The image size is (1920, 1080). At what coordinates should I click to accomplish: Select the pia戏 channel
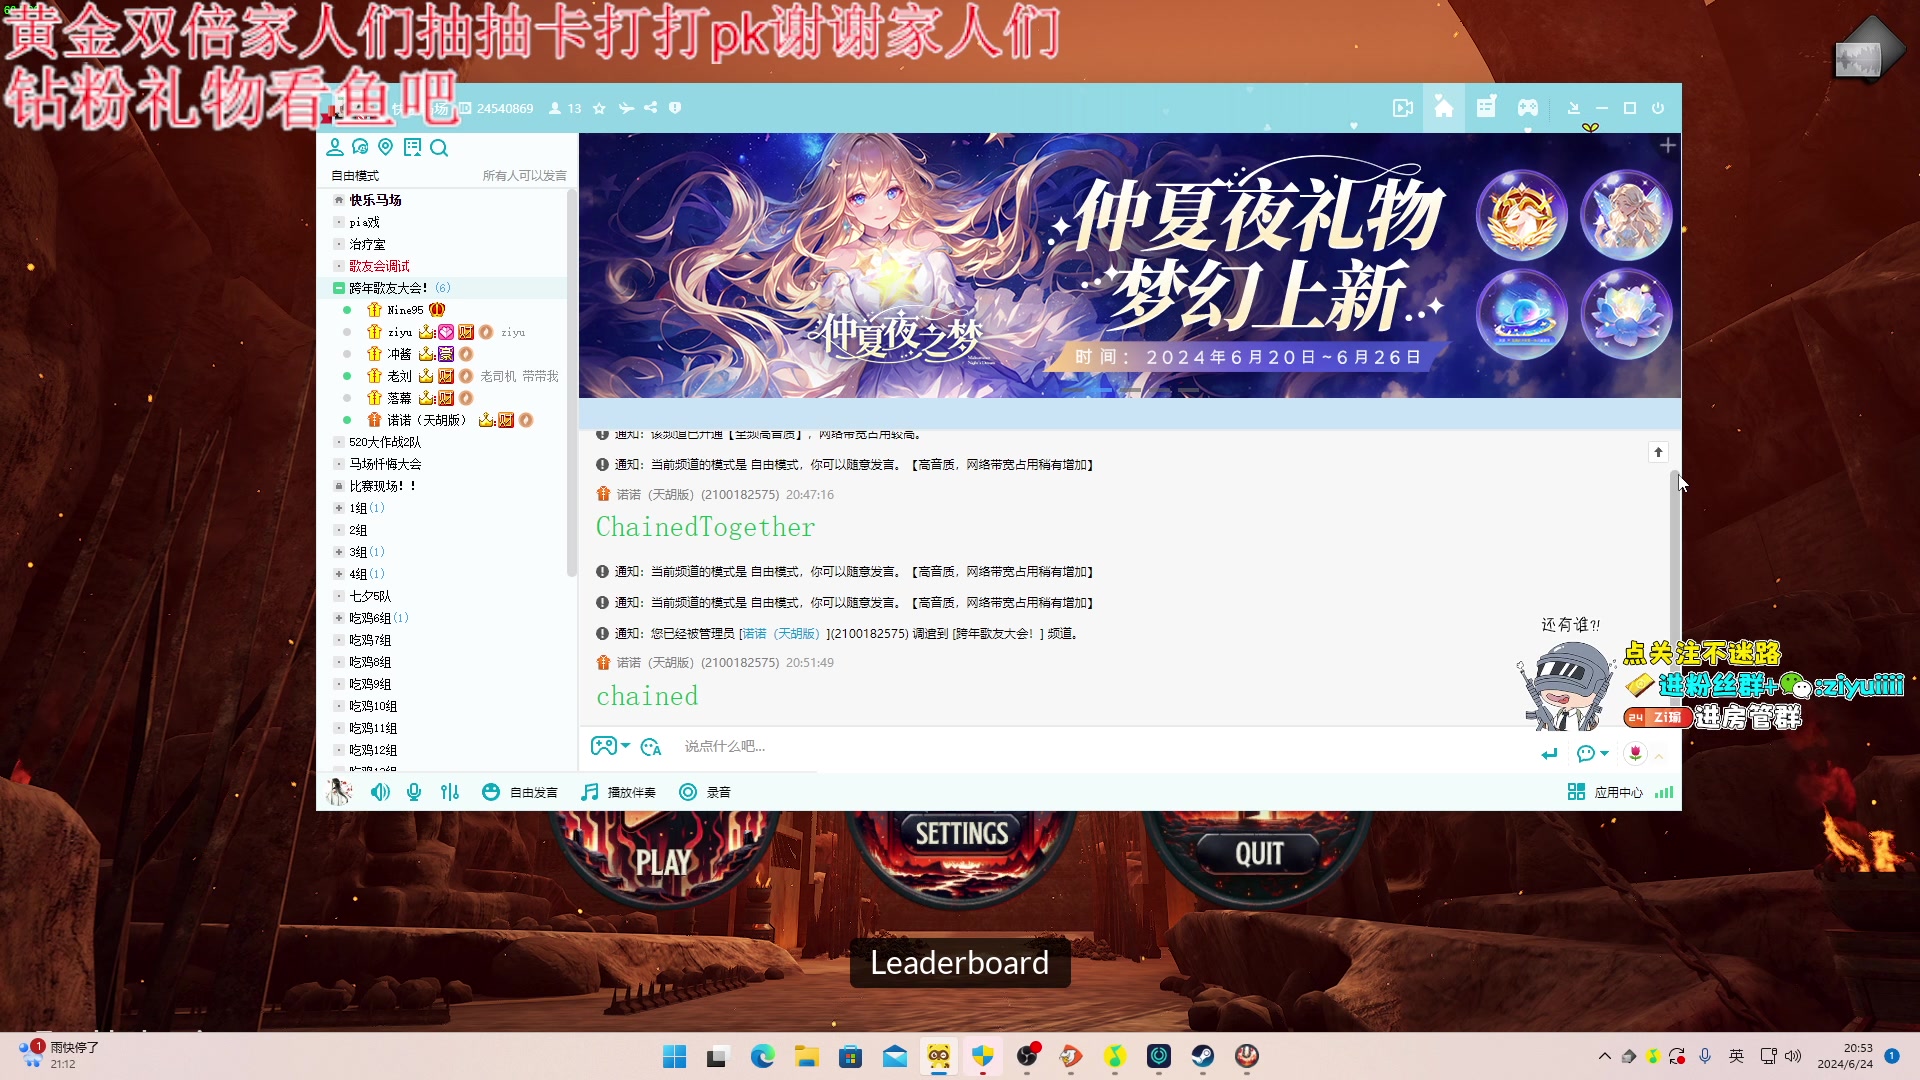[364, 222]
